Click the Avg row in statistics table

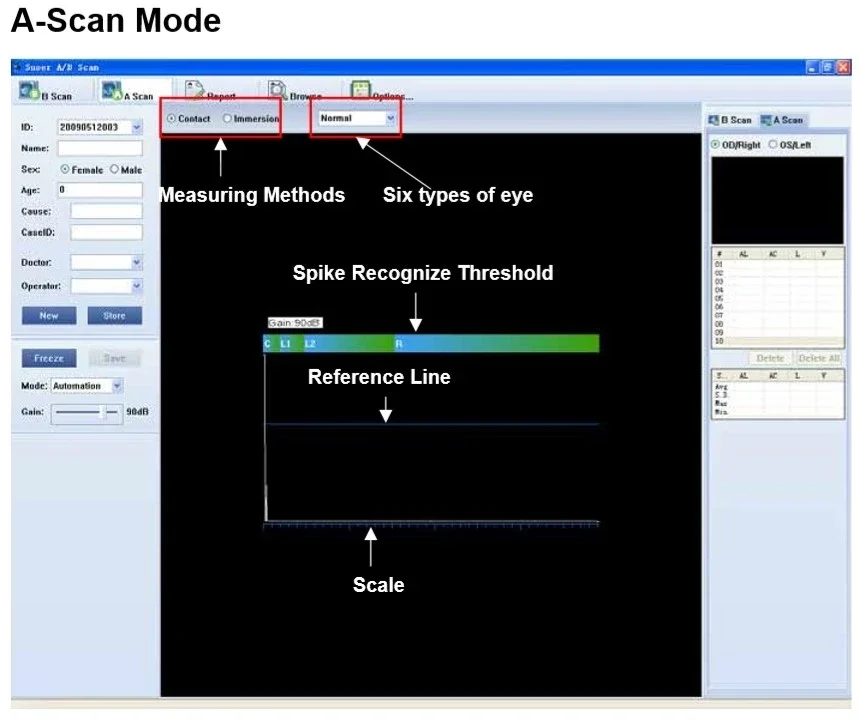[x=777, y=387]
